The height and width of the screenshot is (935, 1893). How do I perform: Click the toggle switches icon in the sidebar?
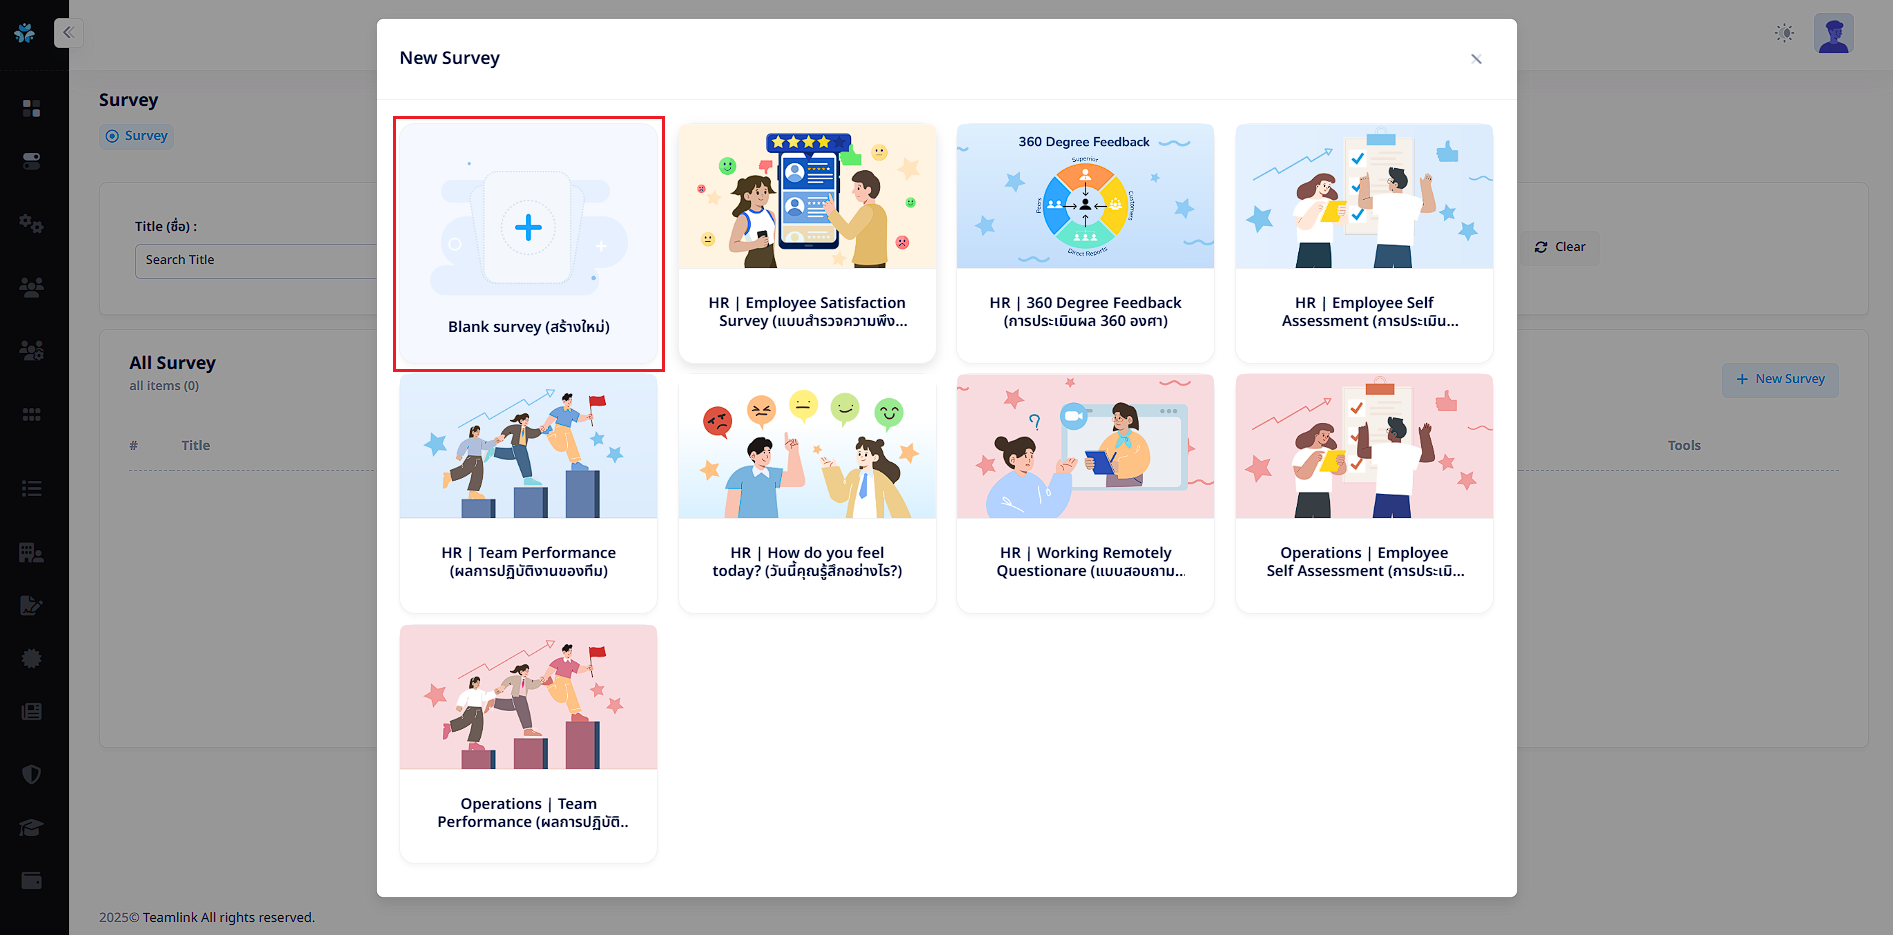pyautogui.click(x=32, y=161)
